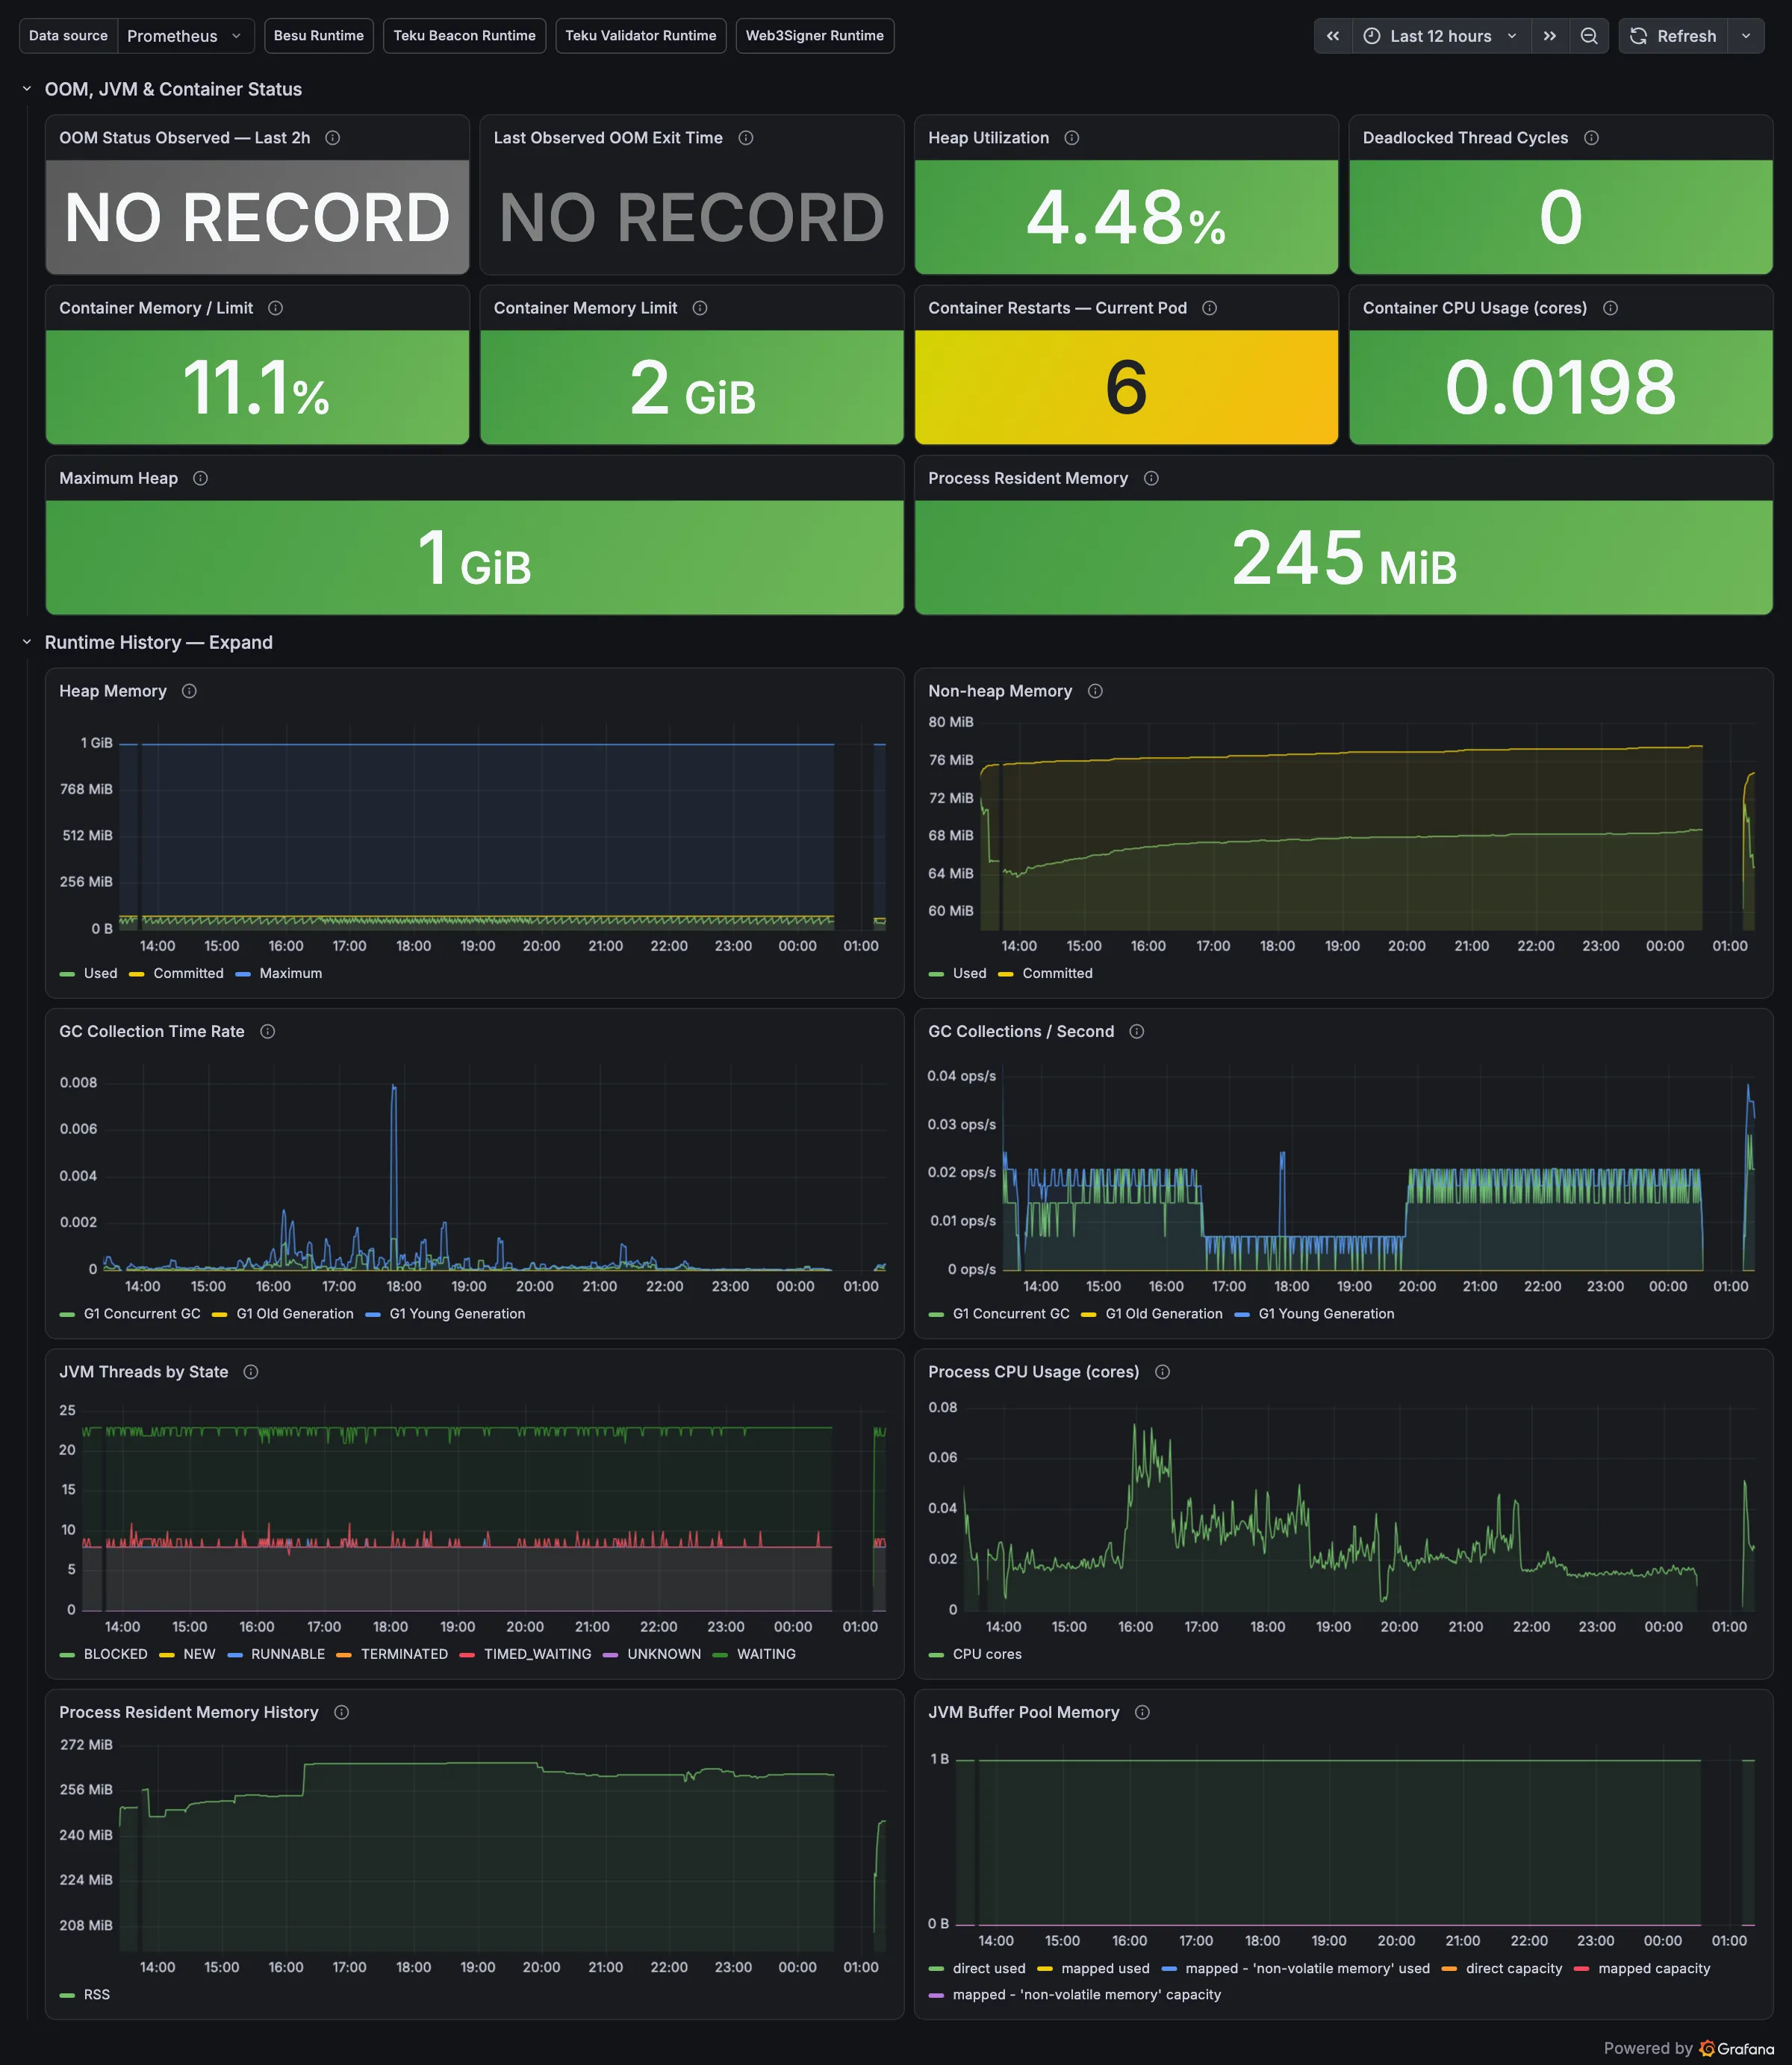Toggle TIMED_WAITING series in JVM Threads legend
This screenshot has height=2065, width=1792.
(x=537, y=1654)
